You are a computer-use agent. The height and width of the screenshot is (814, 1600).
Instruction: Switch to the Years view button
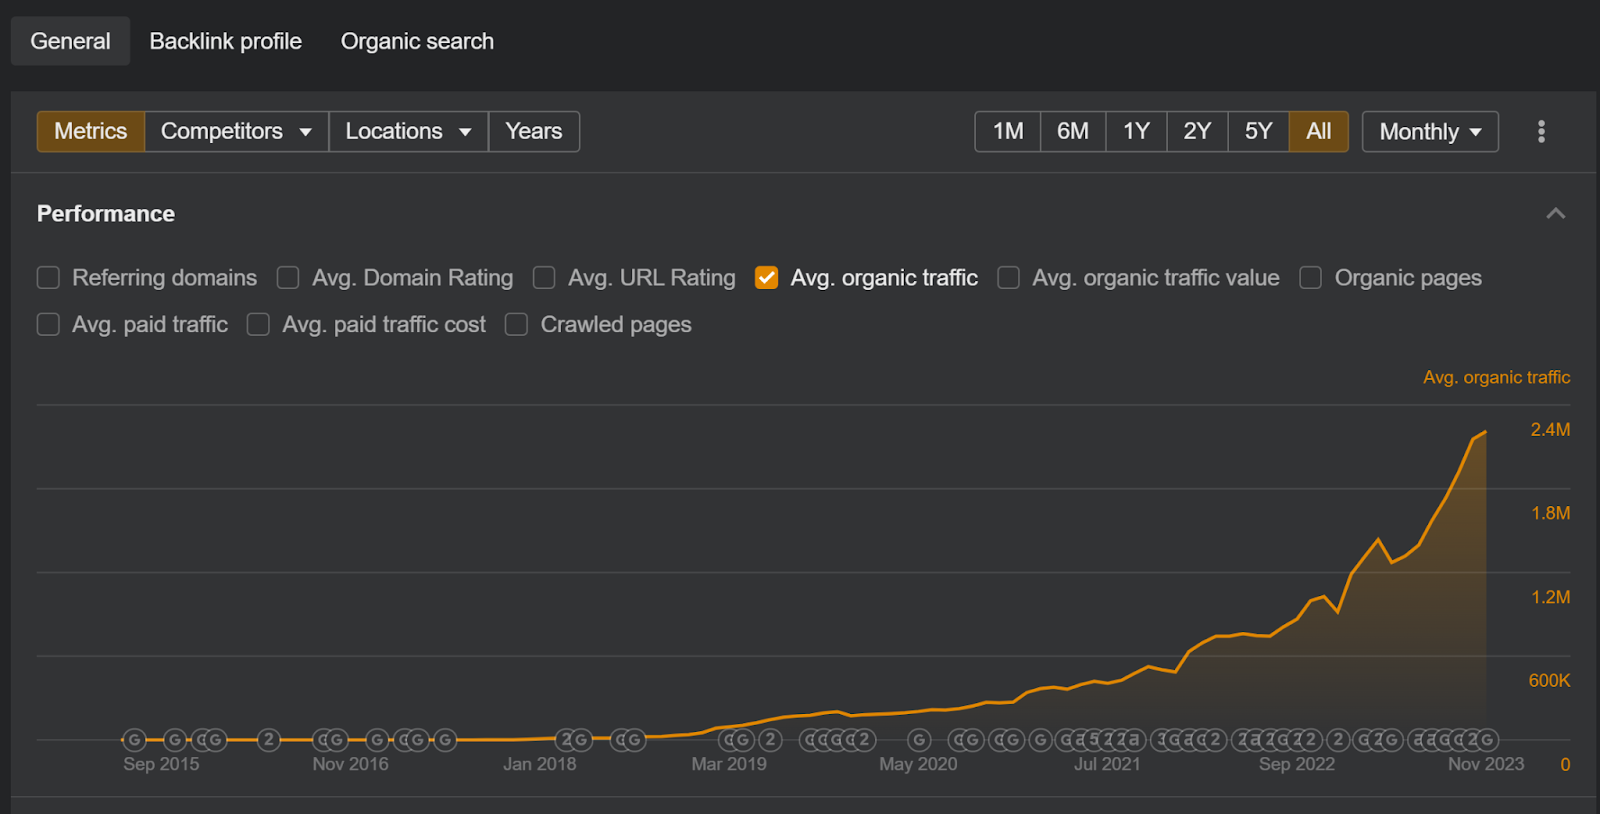coord(533,132)
